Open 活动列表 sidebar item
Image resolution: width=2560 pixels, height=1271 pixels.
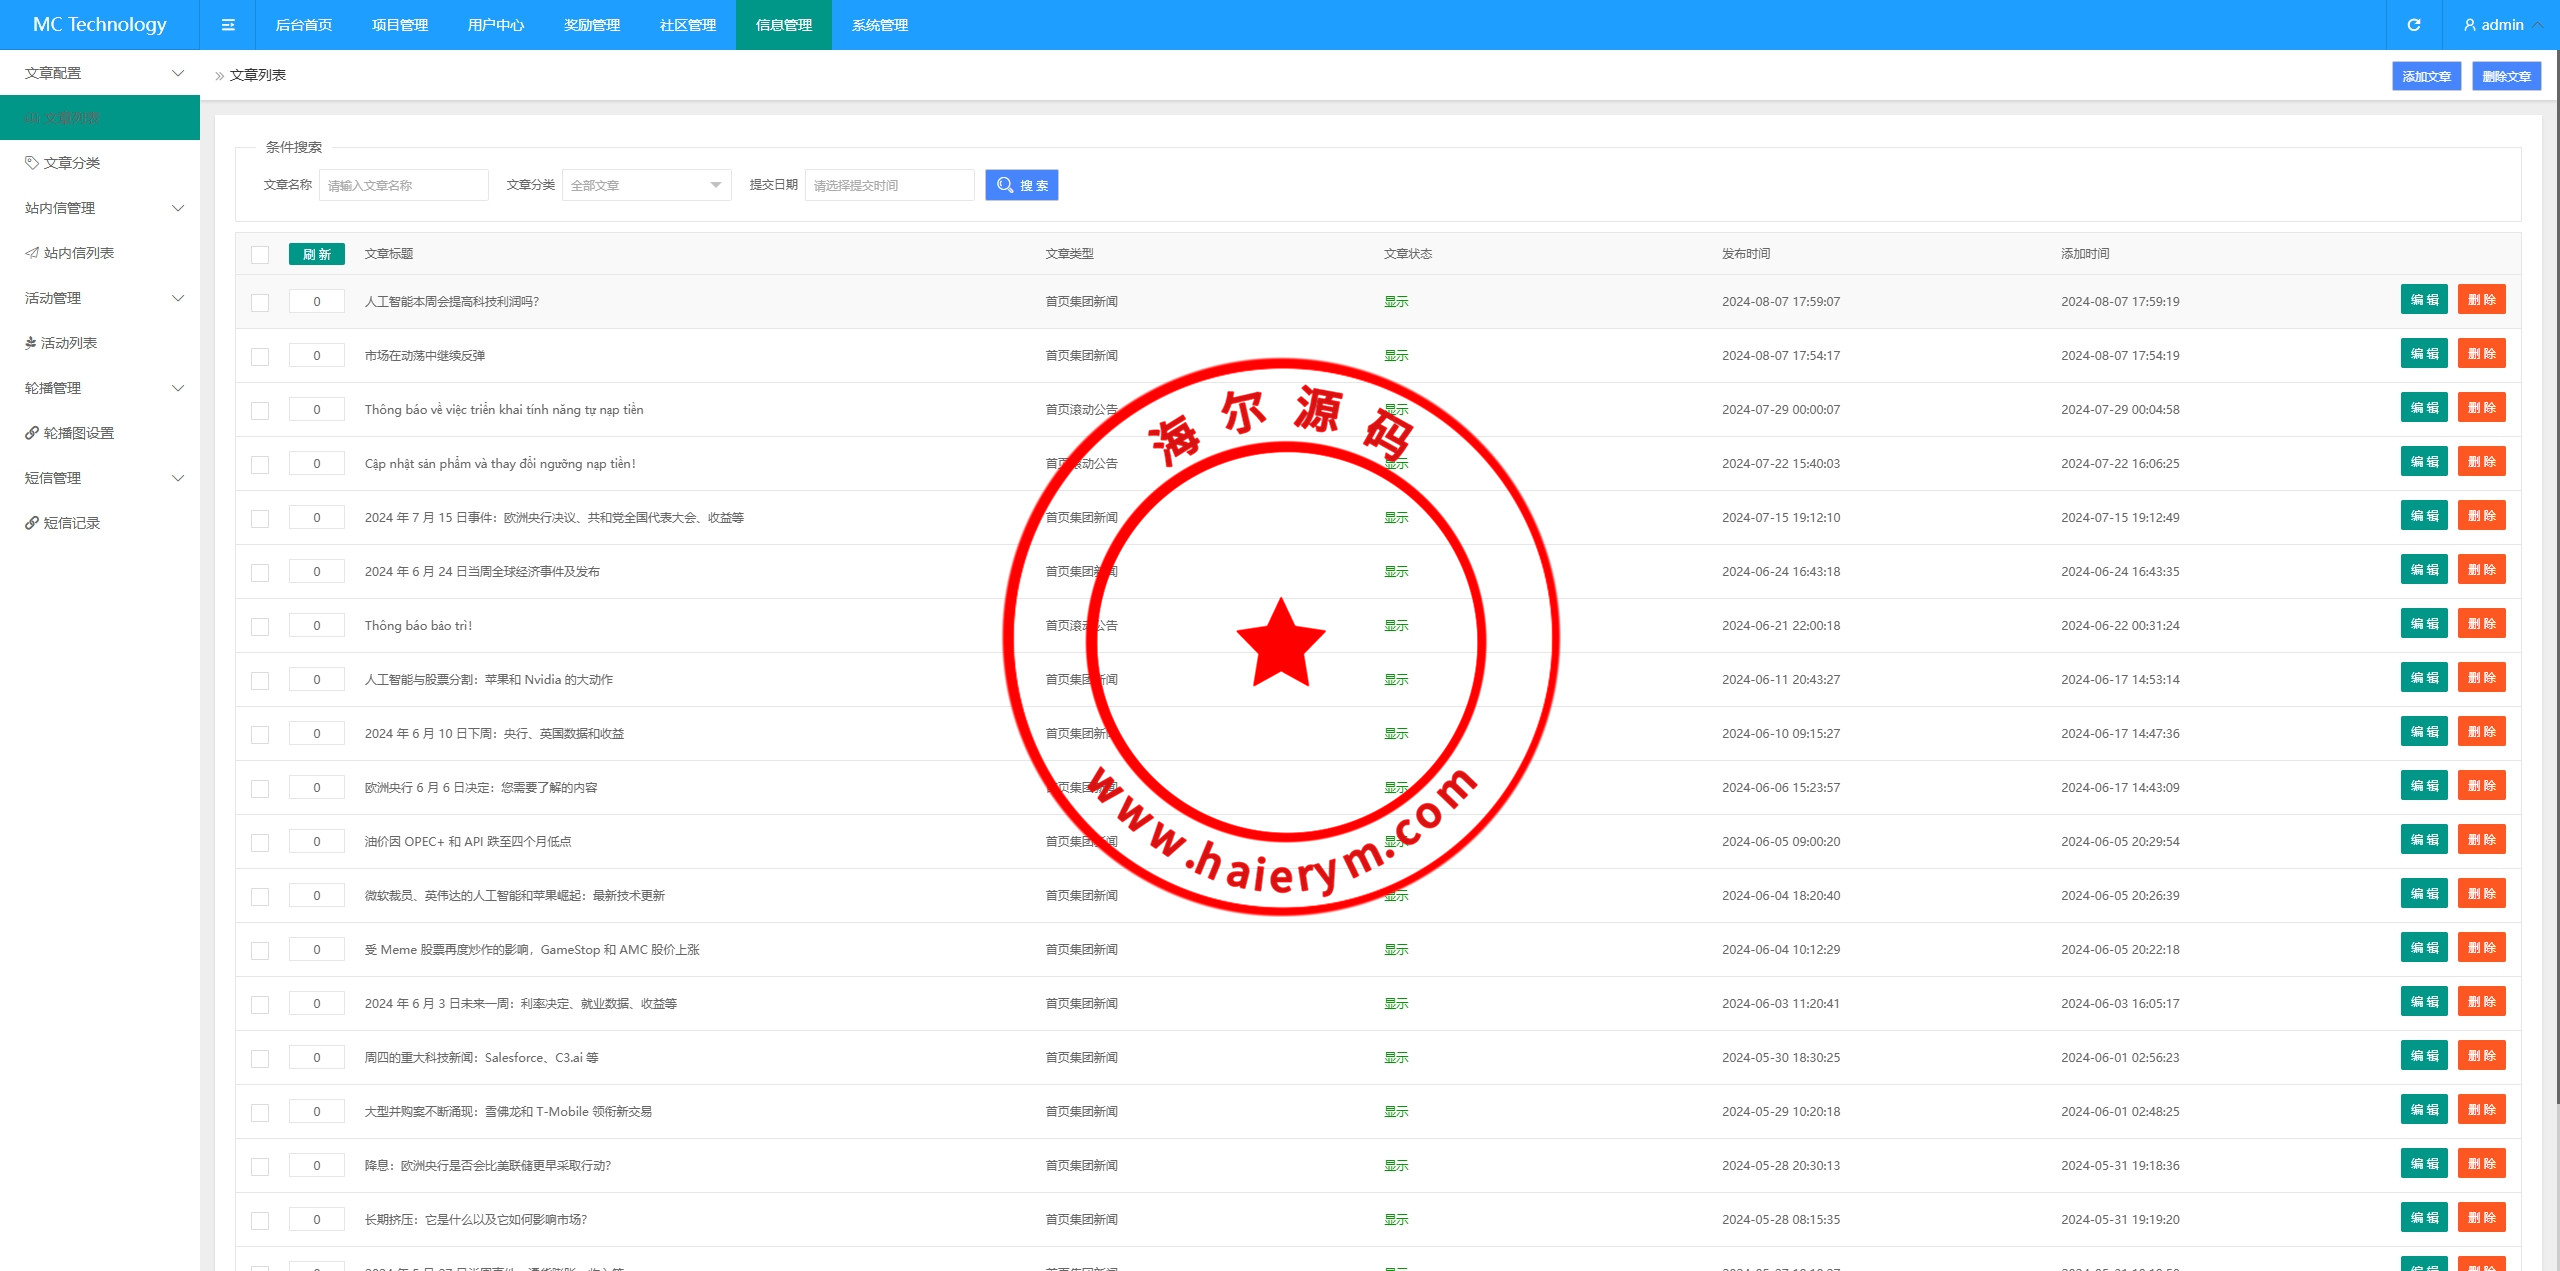tap(68, 343)
